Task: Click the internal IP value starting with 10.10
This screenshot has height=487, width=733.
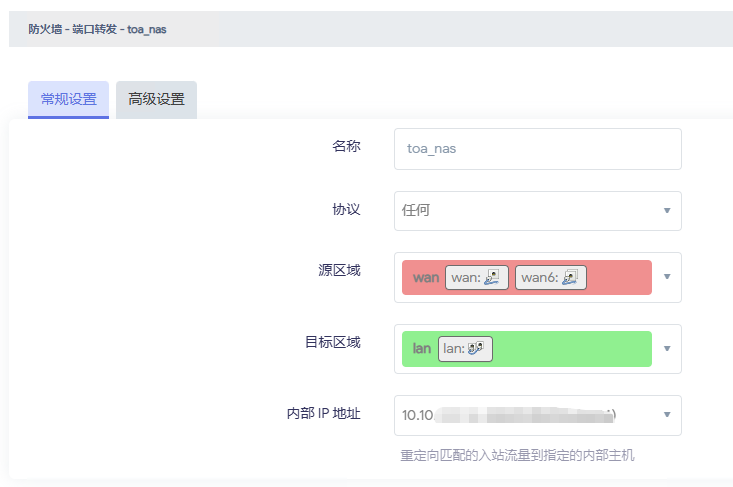Action: pyautogui.click(x=418, y=415)
